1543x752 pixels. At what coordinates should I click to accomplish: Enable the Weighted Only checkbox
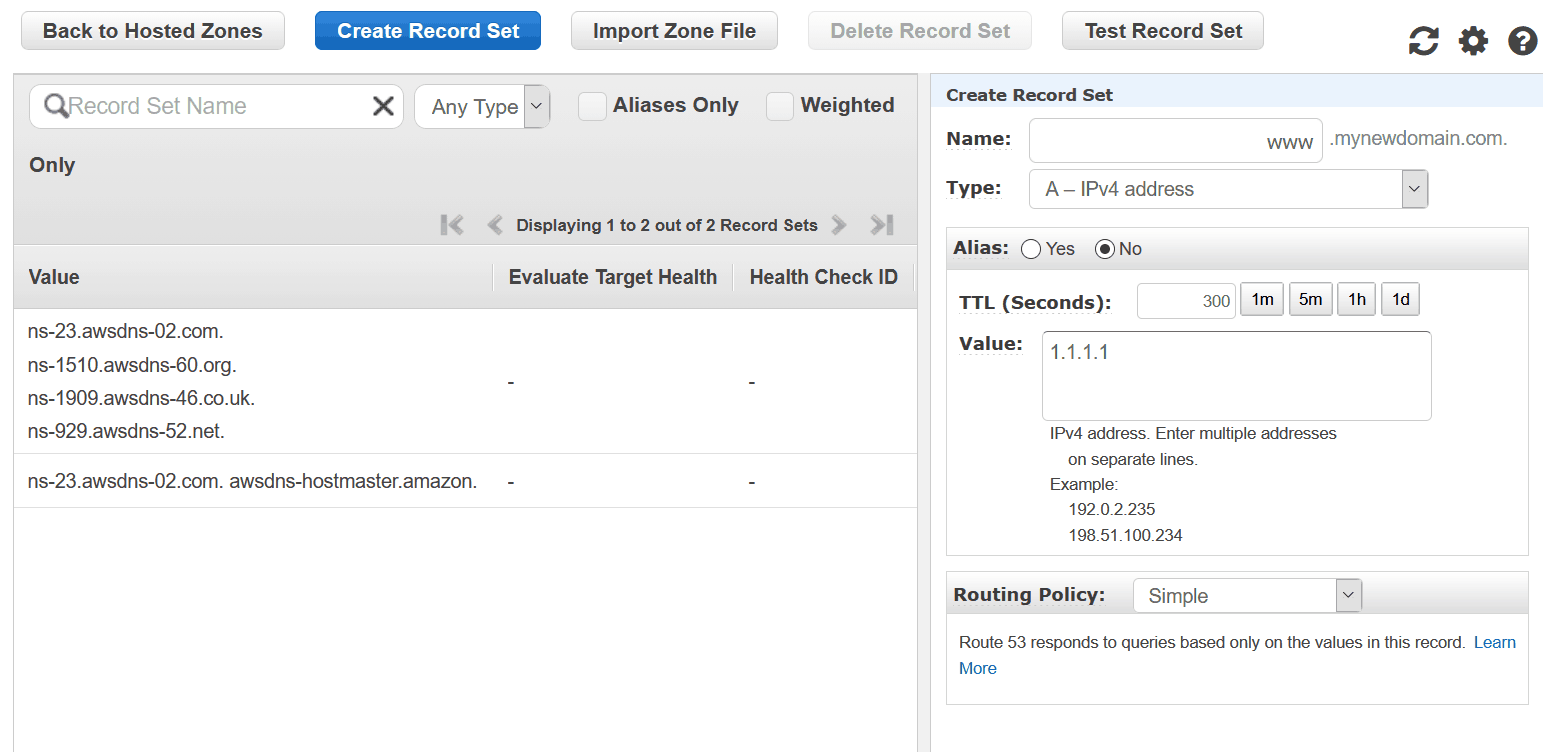click(780, 106)
